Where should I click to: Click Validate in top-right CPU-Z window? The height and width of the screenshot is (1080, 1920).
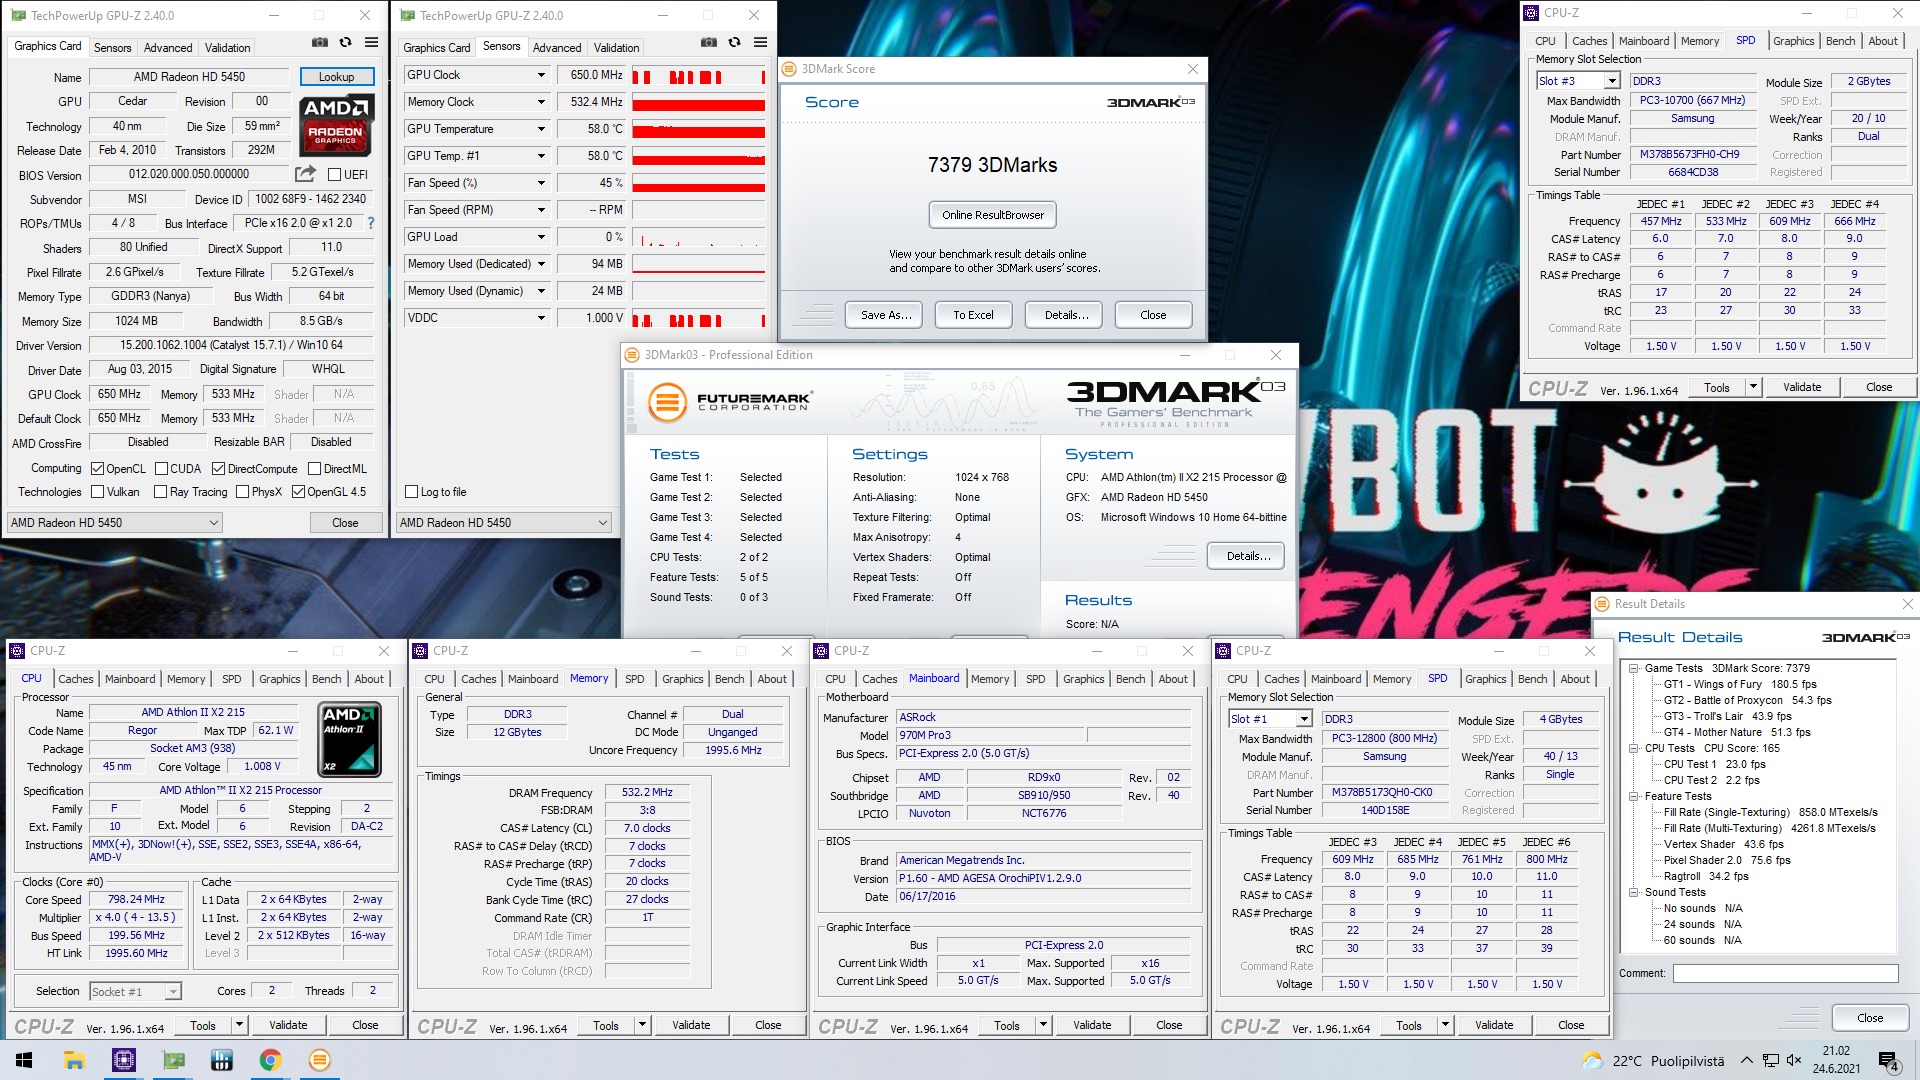[1802, 387]
